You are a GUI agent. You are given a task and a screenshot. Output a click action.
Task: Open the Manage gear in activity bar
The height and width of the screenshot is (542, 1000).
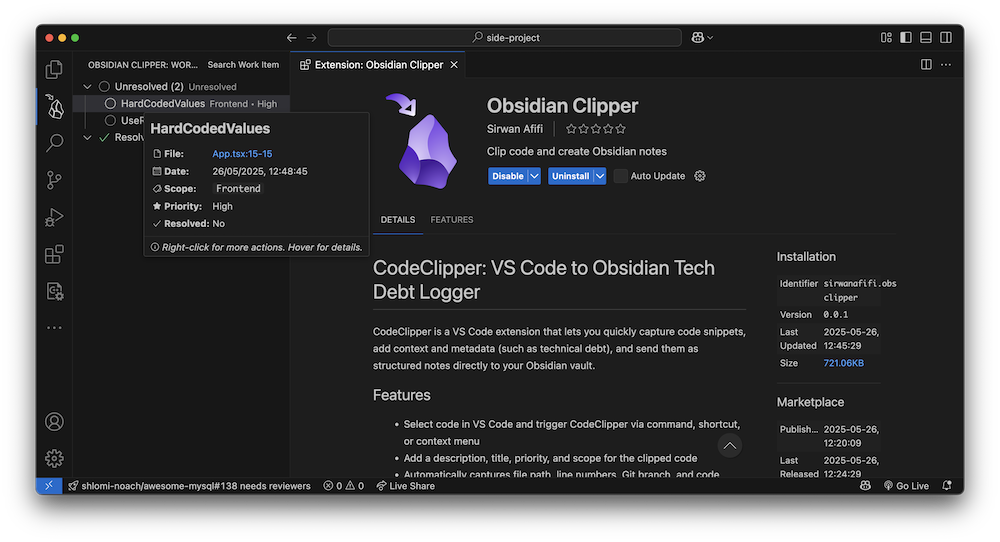(54, 458)
